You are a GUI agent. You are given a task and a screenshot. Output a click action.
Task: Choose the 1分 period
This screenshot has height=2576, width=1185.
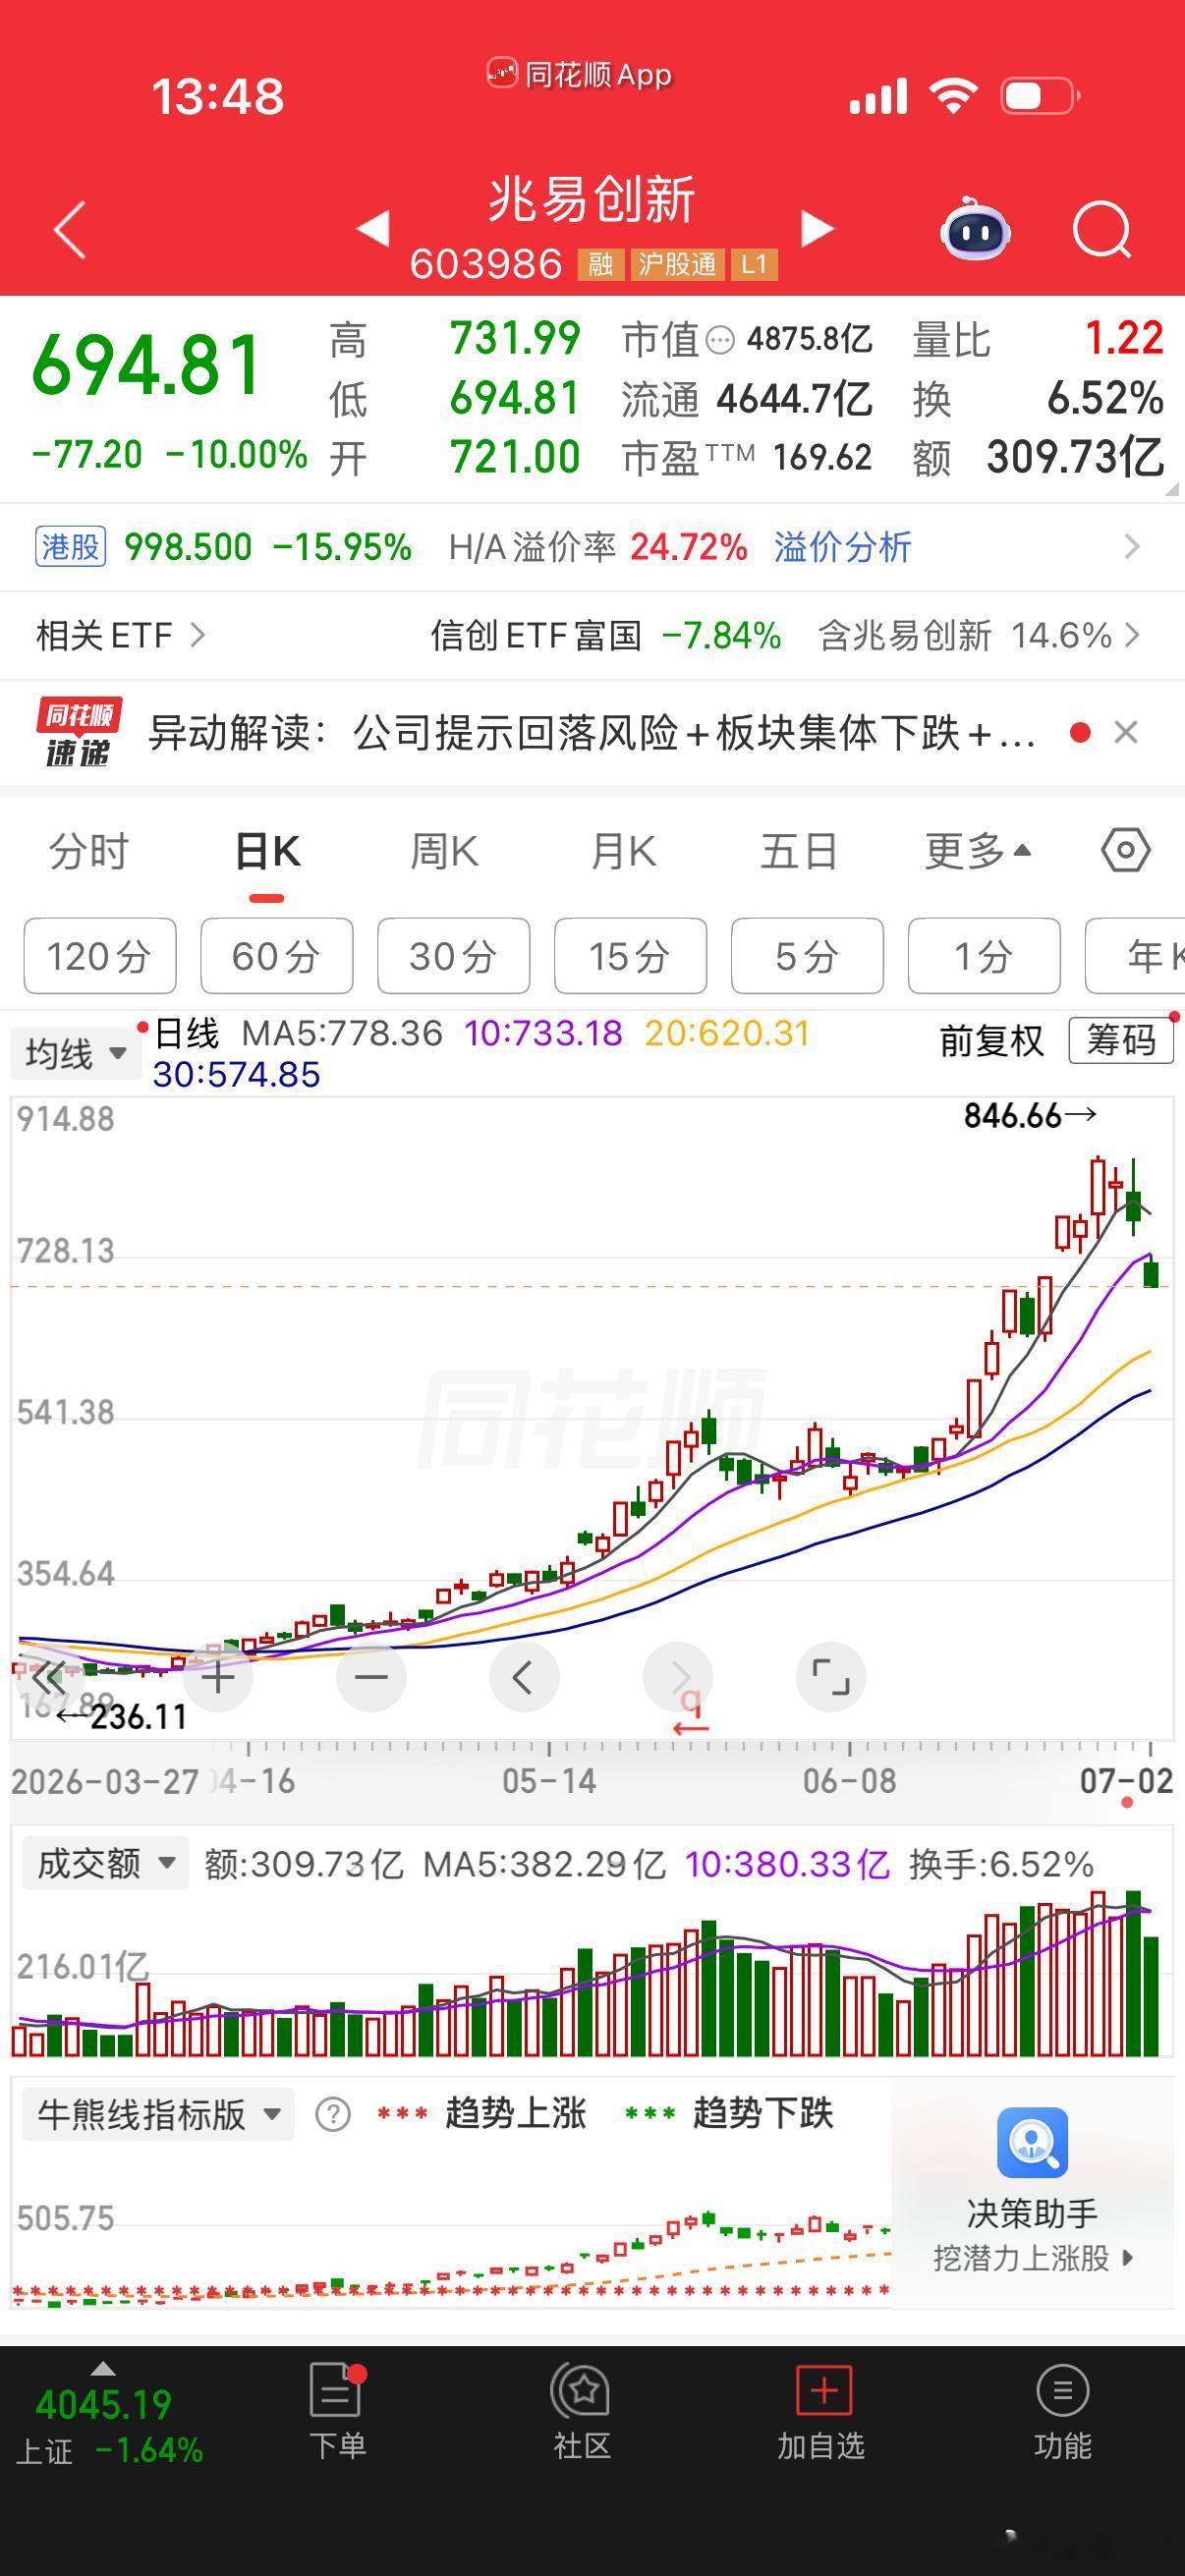984,956
